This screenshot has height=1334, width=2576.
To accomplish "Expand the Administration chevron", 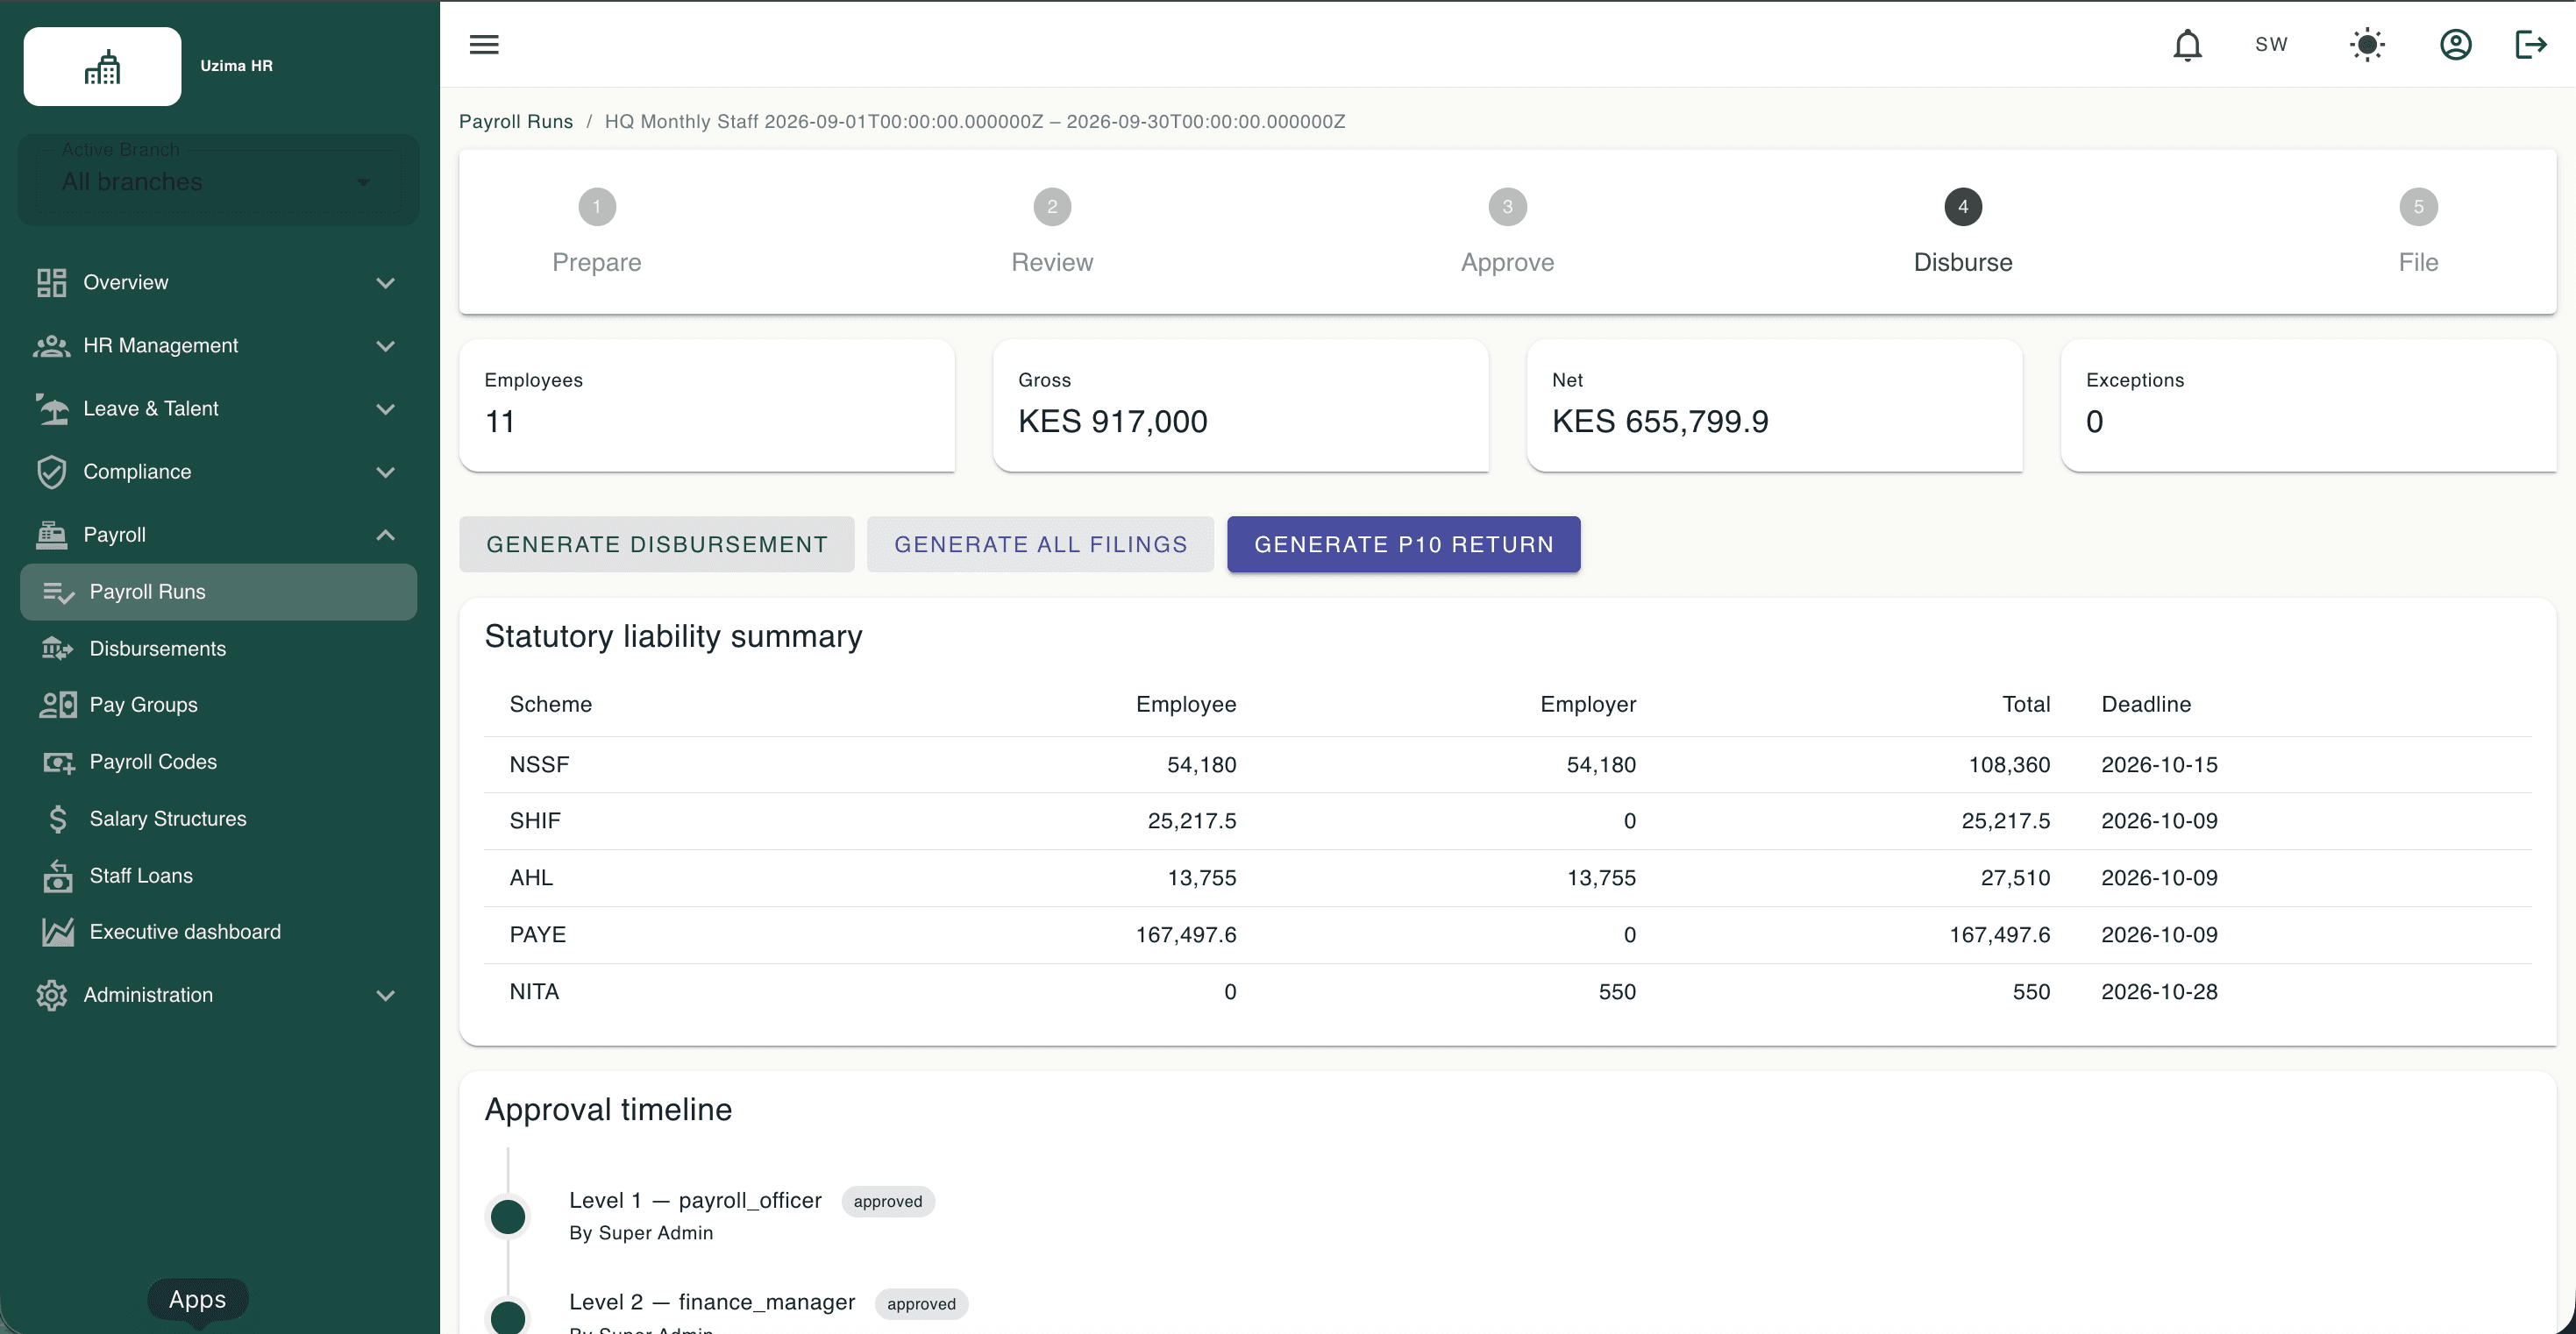I will click(385, 995).
